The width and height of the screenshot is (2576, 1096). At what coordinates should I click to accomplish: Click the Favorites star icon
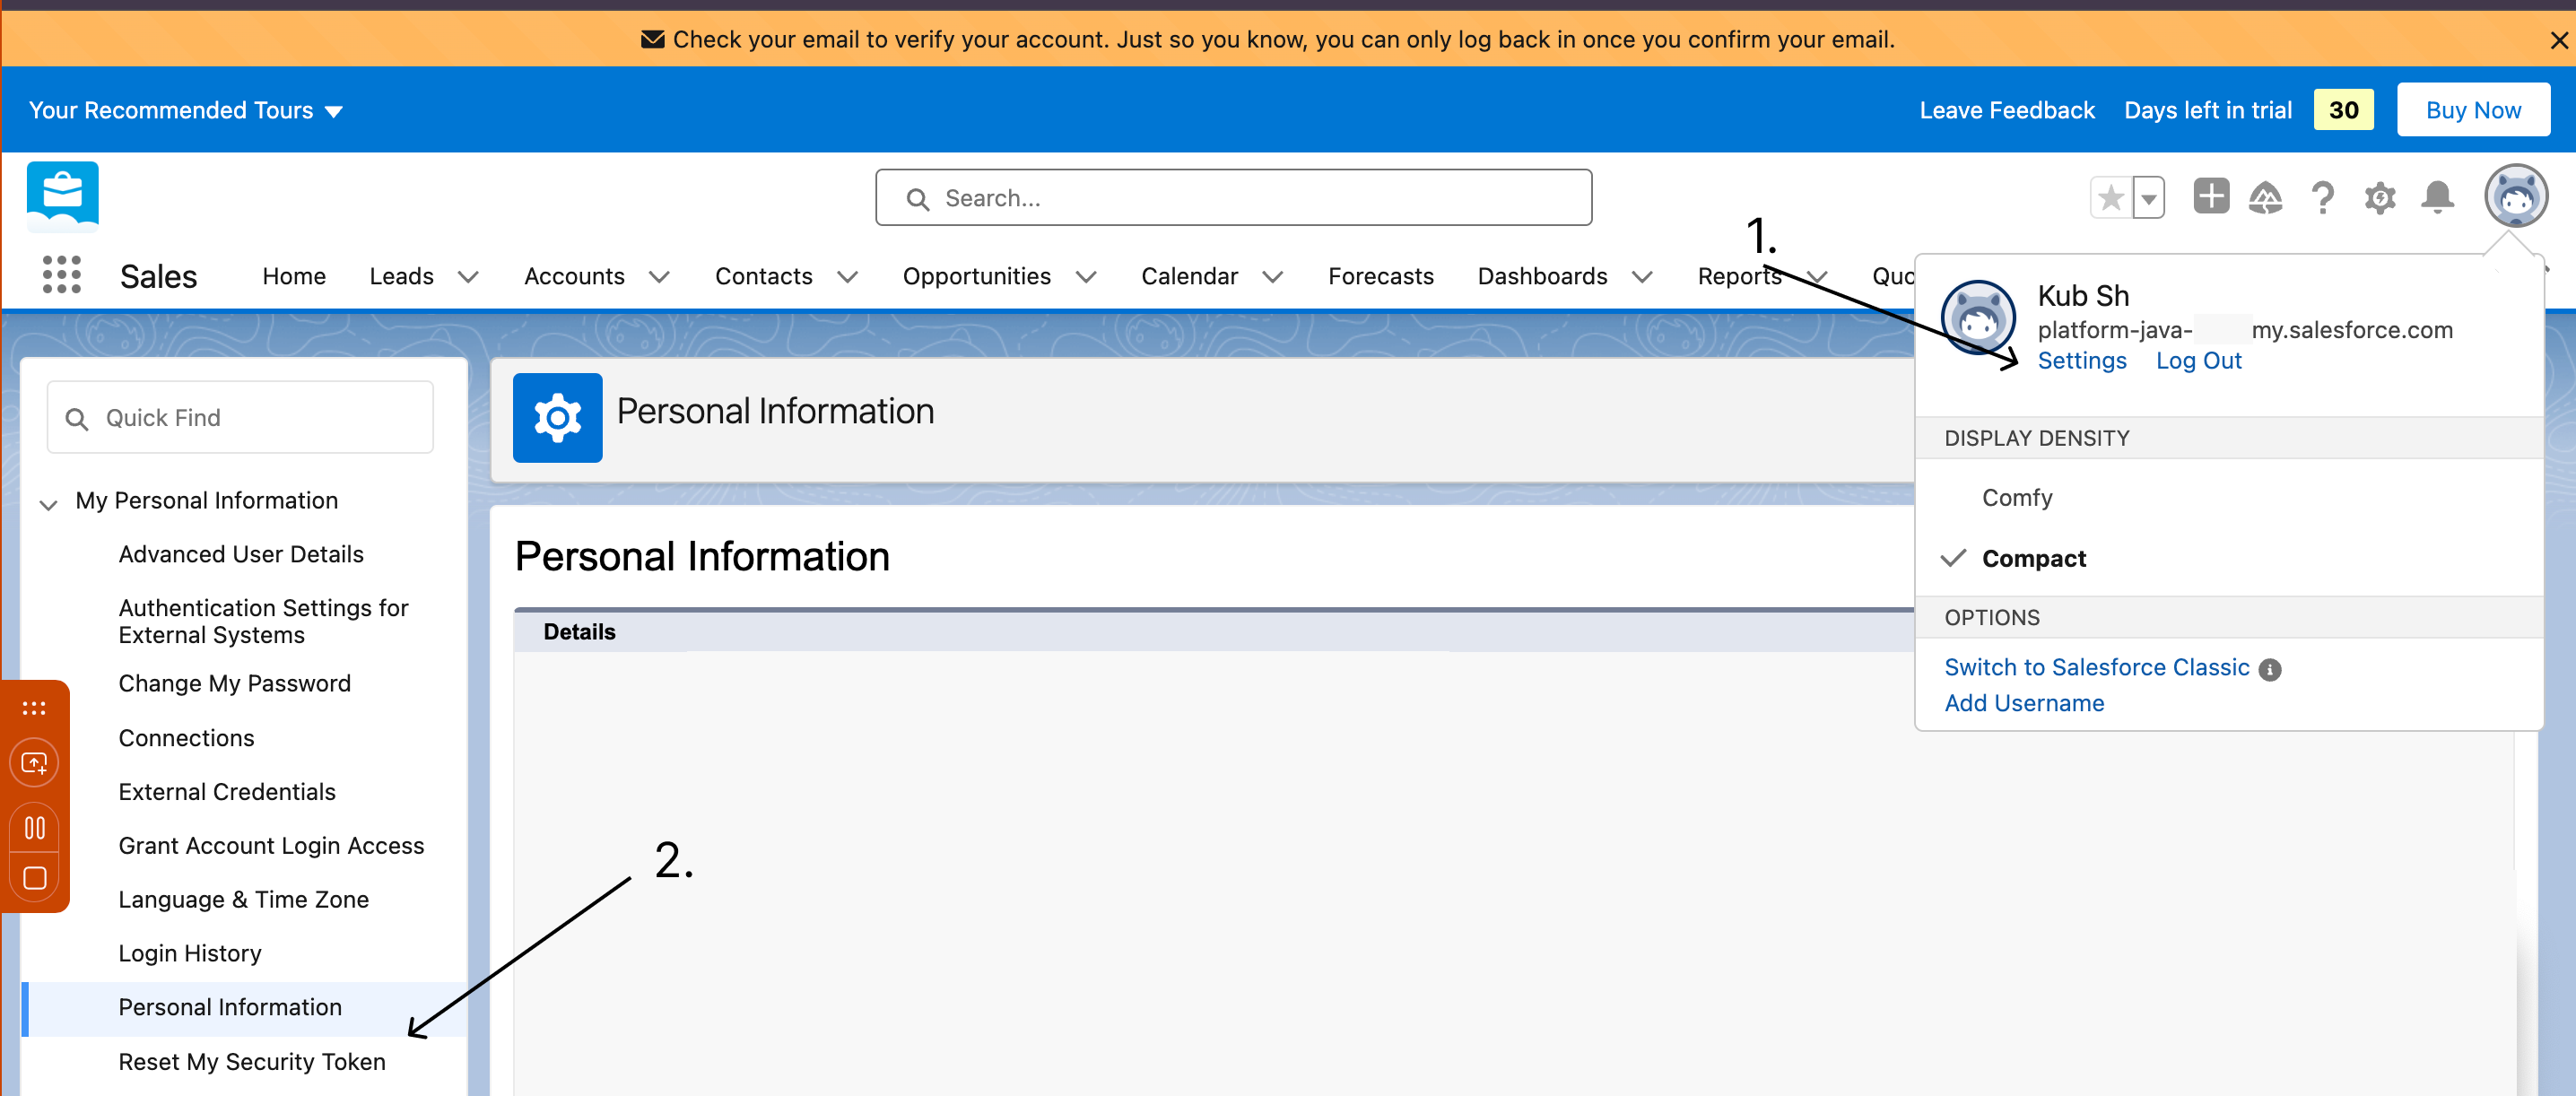coord(2111,198)
